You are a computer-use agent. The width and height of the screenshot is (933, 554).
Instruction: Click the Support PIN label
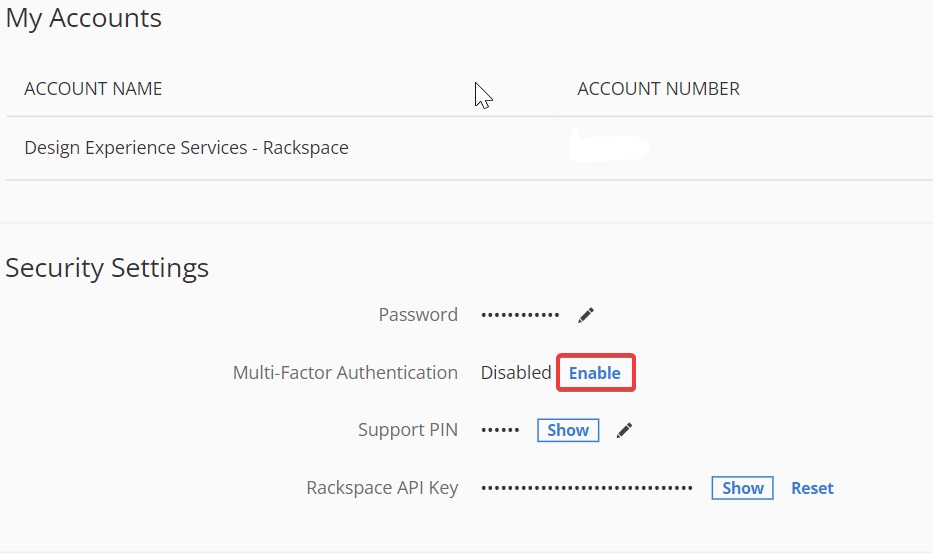(408, 430)
